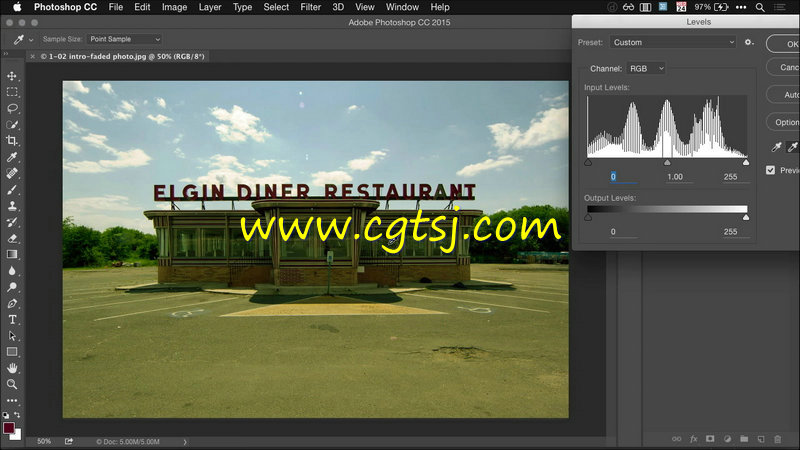Select the Gradient tool
800x450 pixels.
[12, 254]
